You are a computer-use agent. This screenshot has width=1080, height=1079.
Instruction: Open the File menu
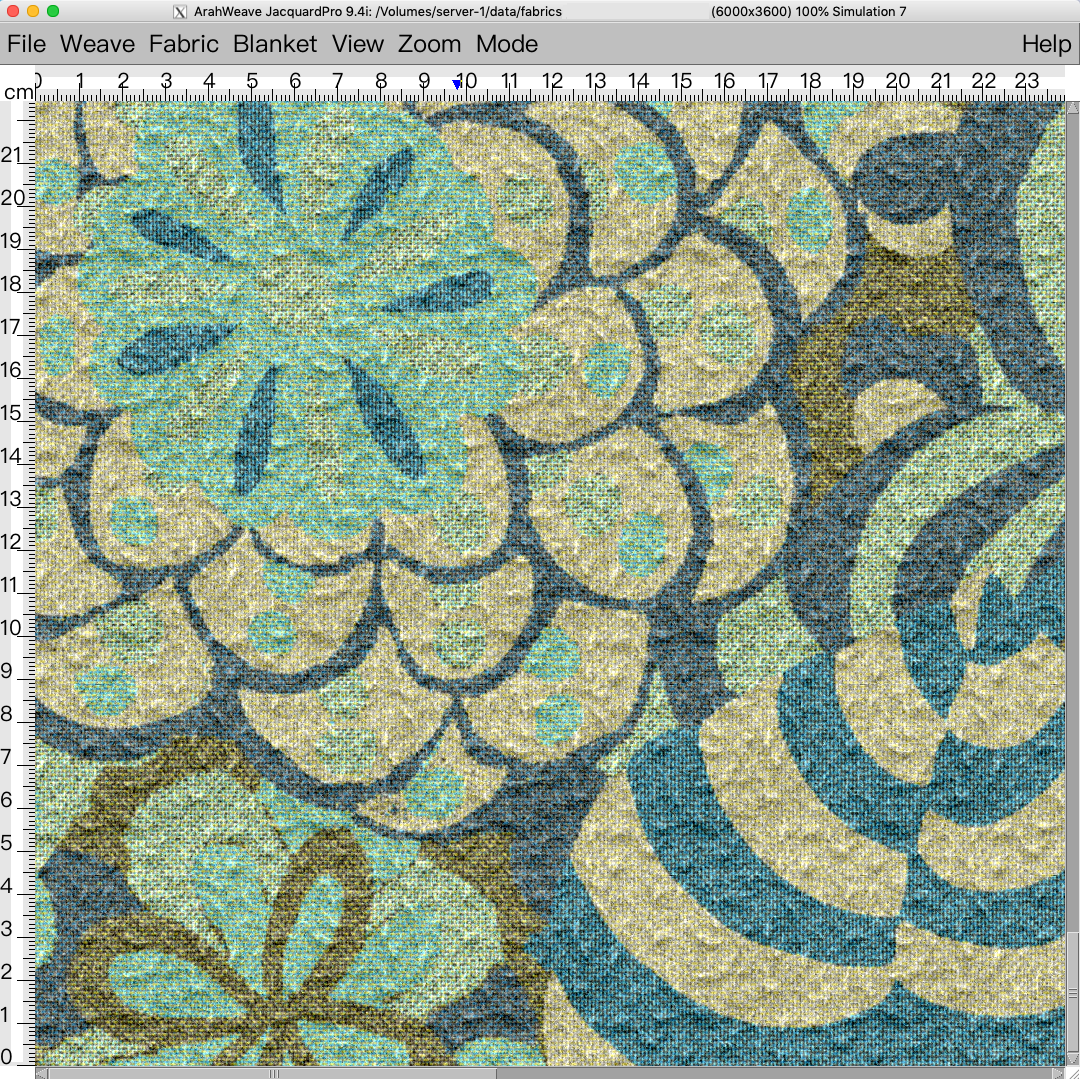pyautogui.click(x=26, y=44)
